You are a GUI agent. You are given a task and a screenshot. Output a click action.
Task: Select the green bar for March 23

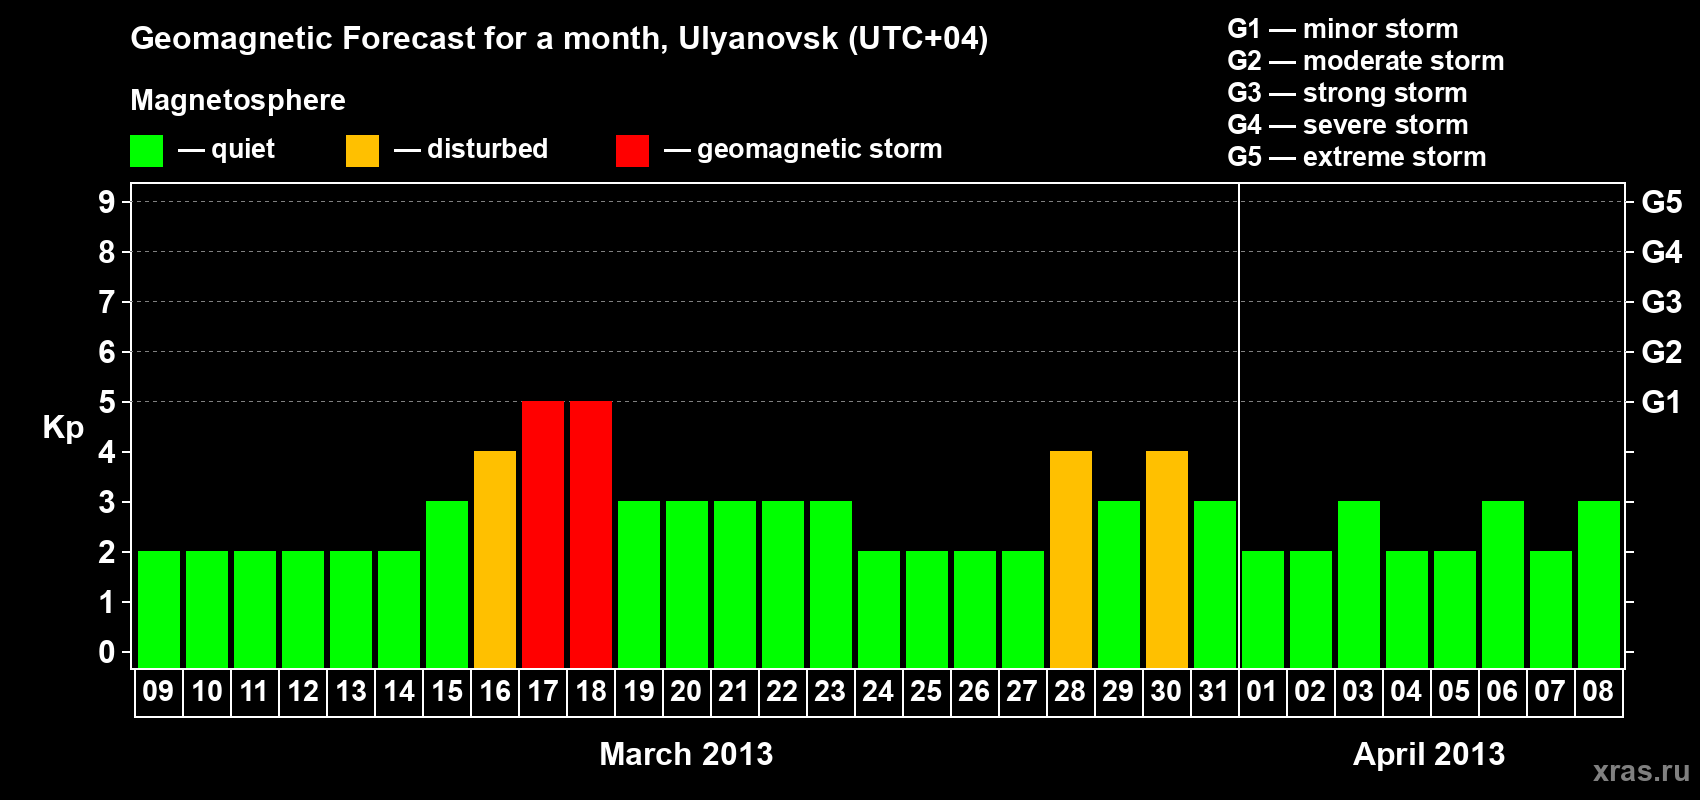[831, 585]
